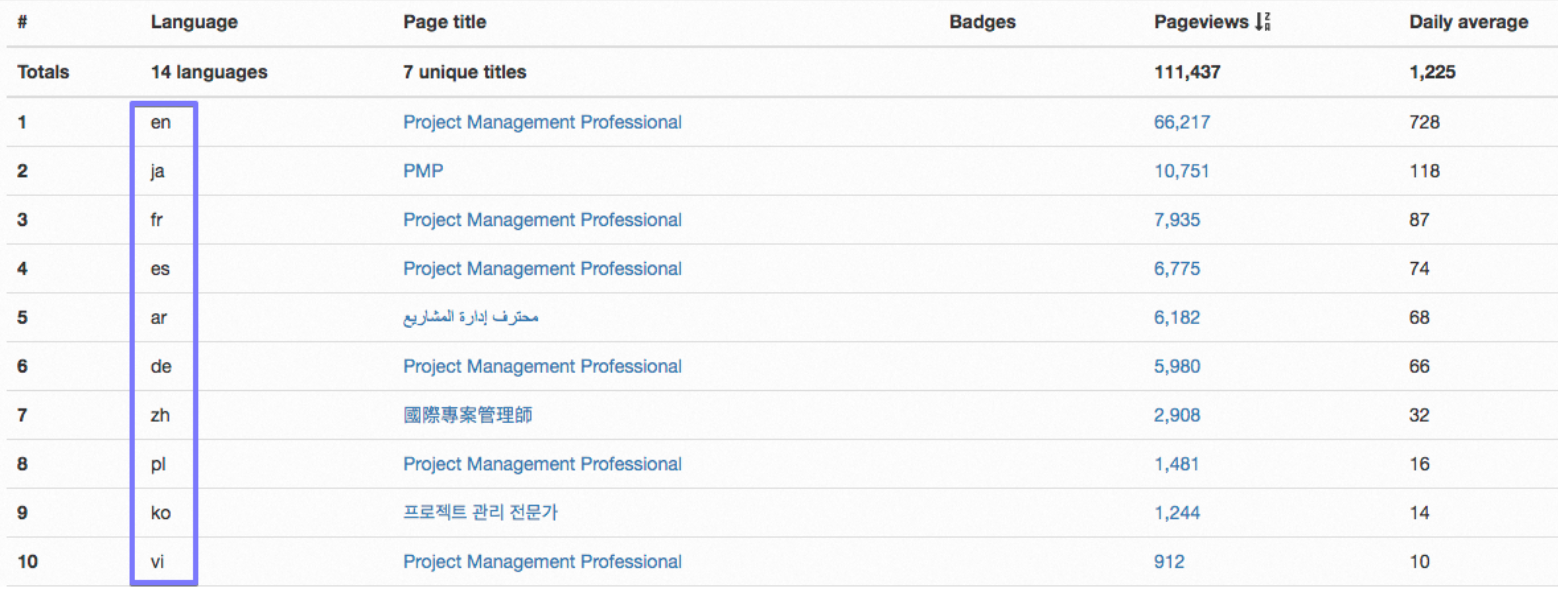Screen dimensions: 1558x590
Task: Click the 912 pageviews link
Action: tap(1168, 562)
